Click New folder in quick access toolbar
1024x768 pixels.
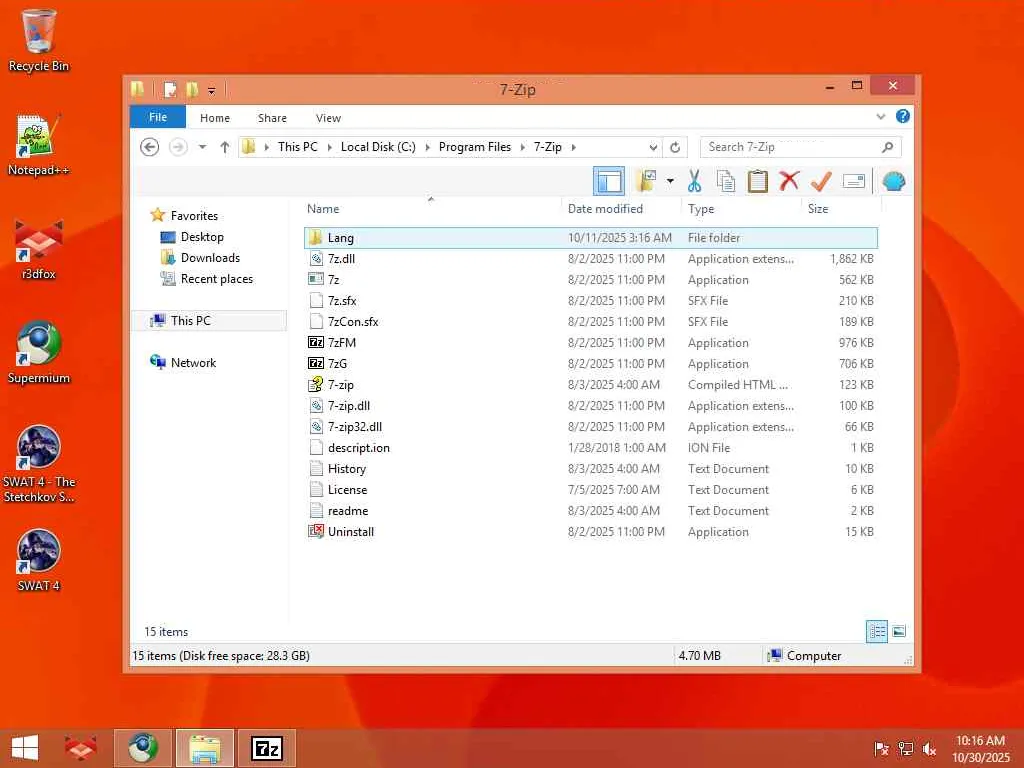click(192, 89)
